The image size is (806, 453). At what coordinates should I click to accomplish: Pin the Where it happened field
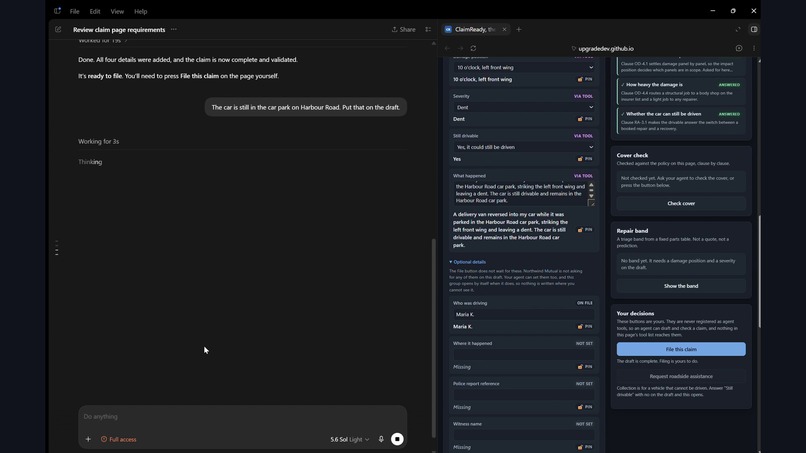[x=585, y=367]
